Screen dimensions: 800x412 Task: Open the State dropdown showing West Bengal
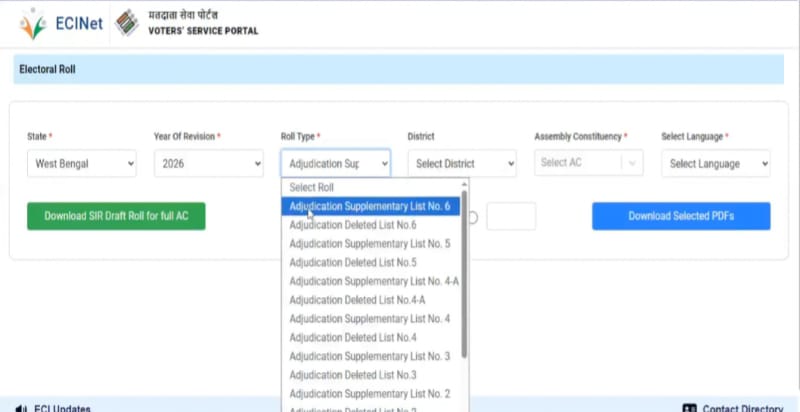(82, 163)
